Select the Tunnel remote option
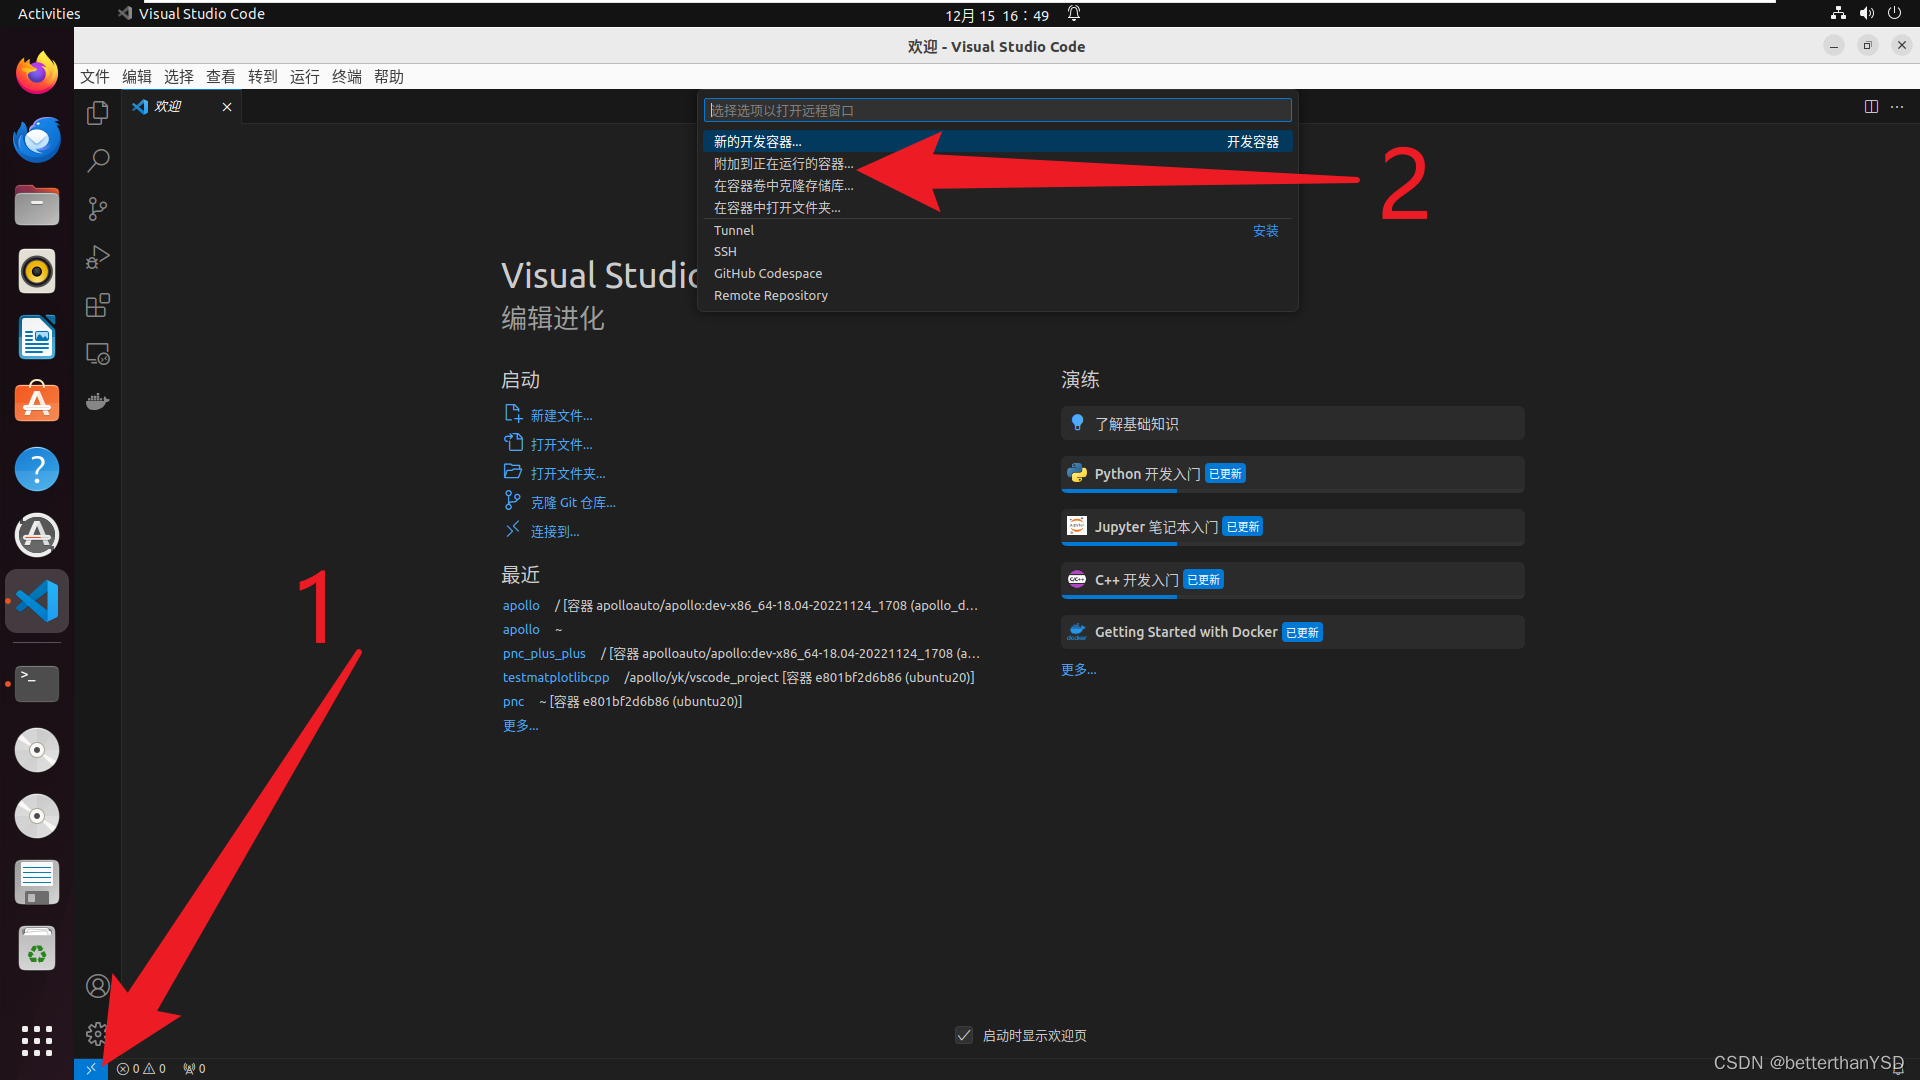The width and height of the screenshot is (1920, 1080). [997, 230]
